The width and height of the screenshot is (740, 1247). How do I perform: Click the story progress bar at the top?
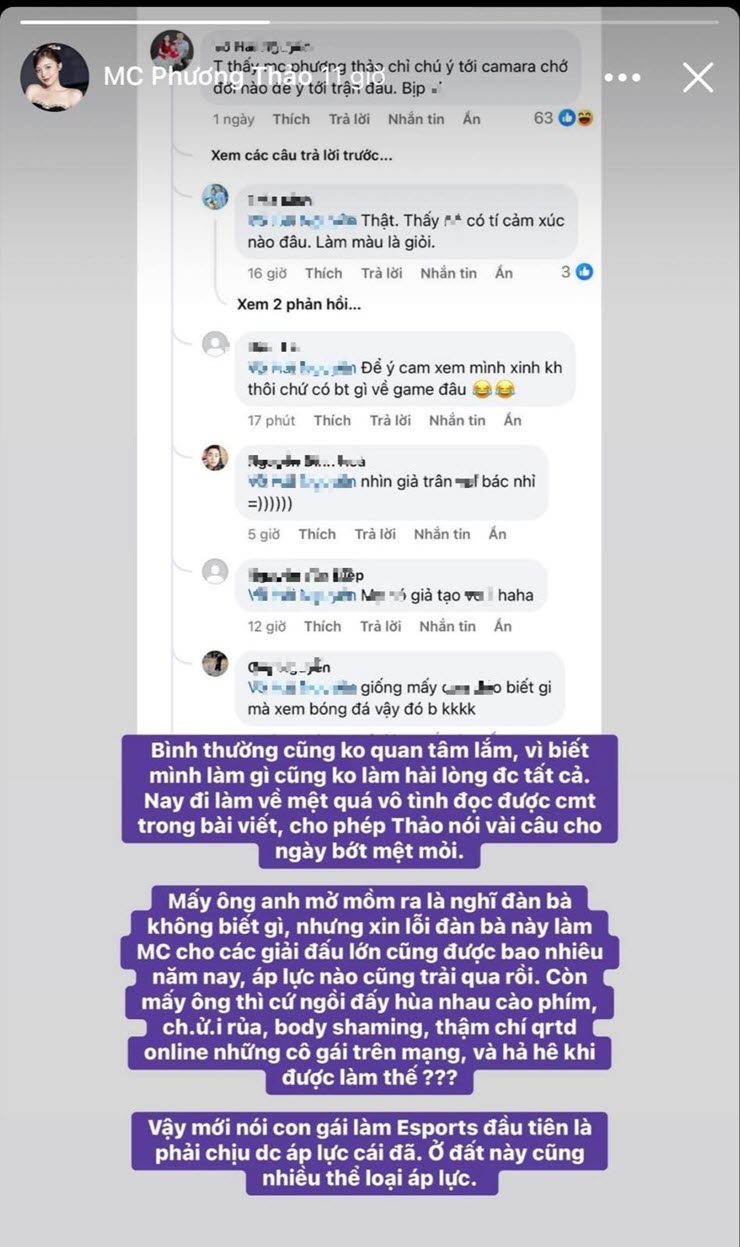(x=370, y=20)
